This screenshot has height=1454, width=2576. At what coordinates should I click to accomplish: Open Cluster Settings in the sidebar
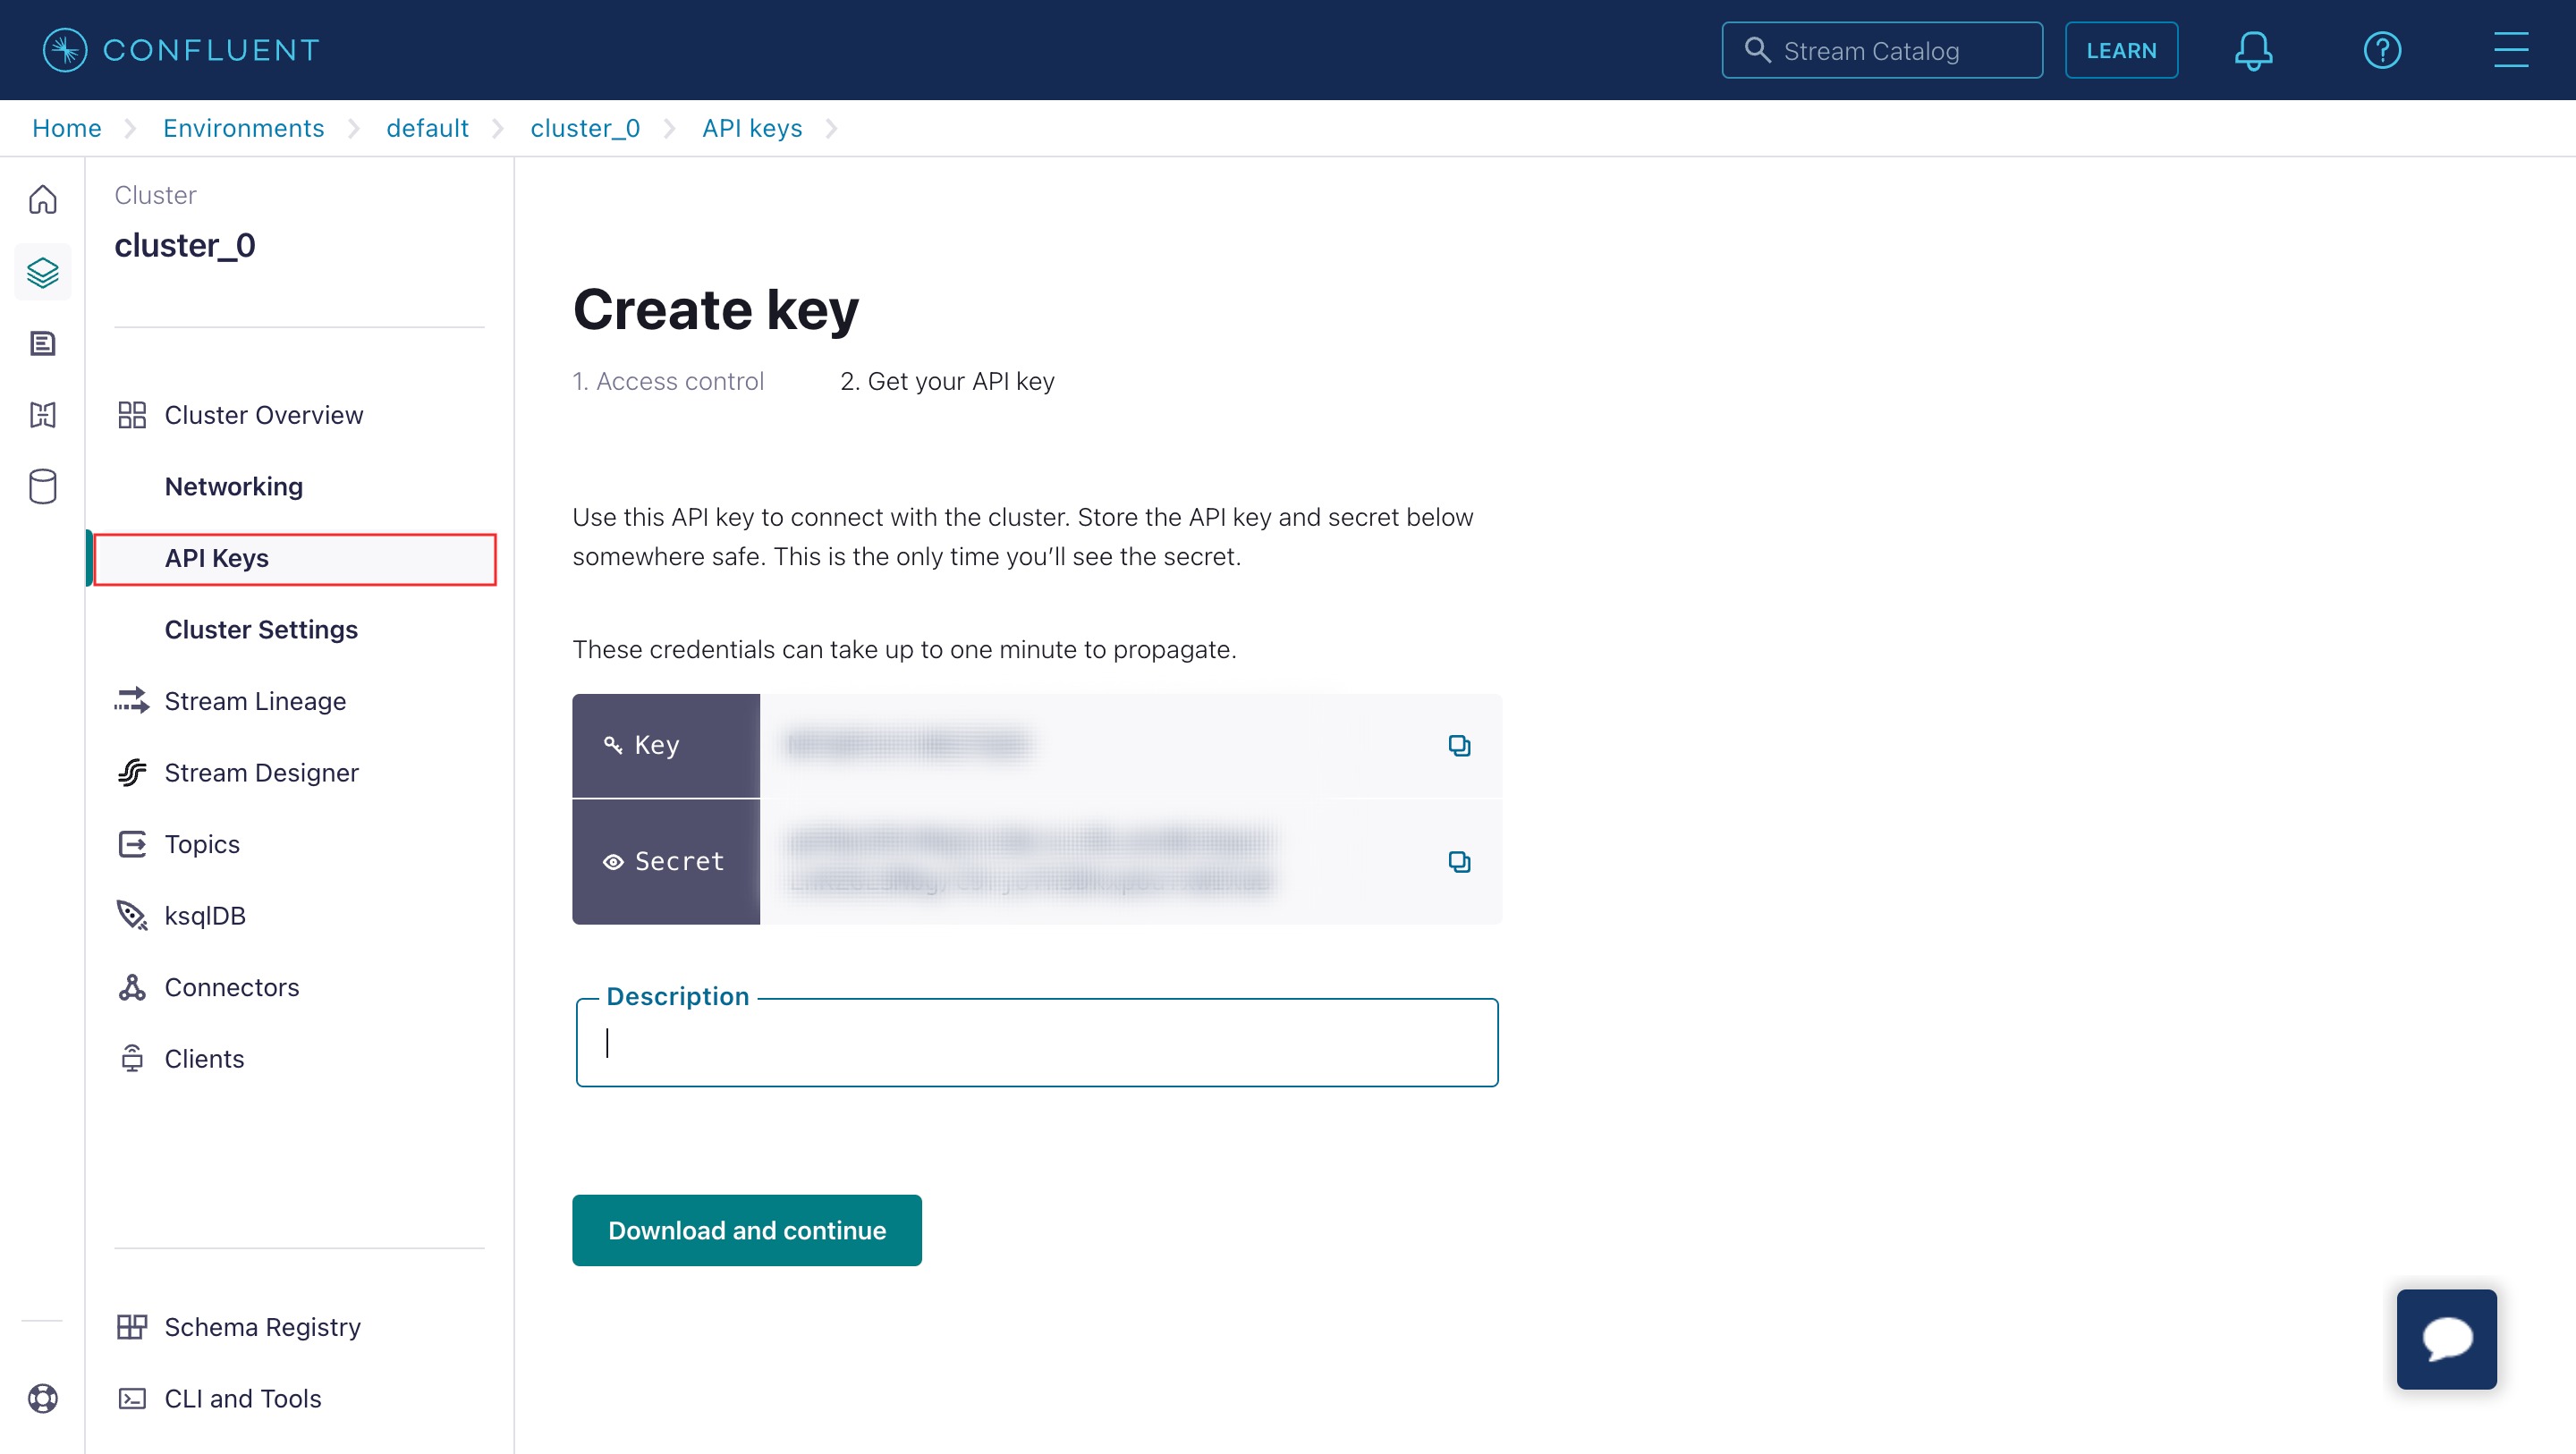pos(260,630)
